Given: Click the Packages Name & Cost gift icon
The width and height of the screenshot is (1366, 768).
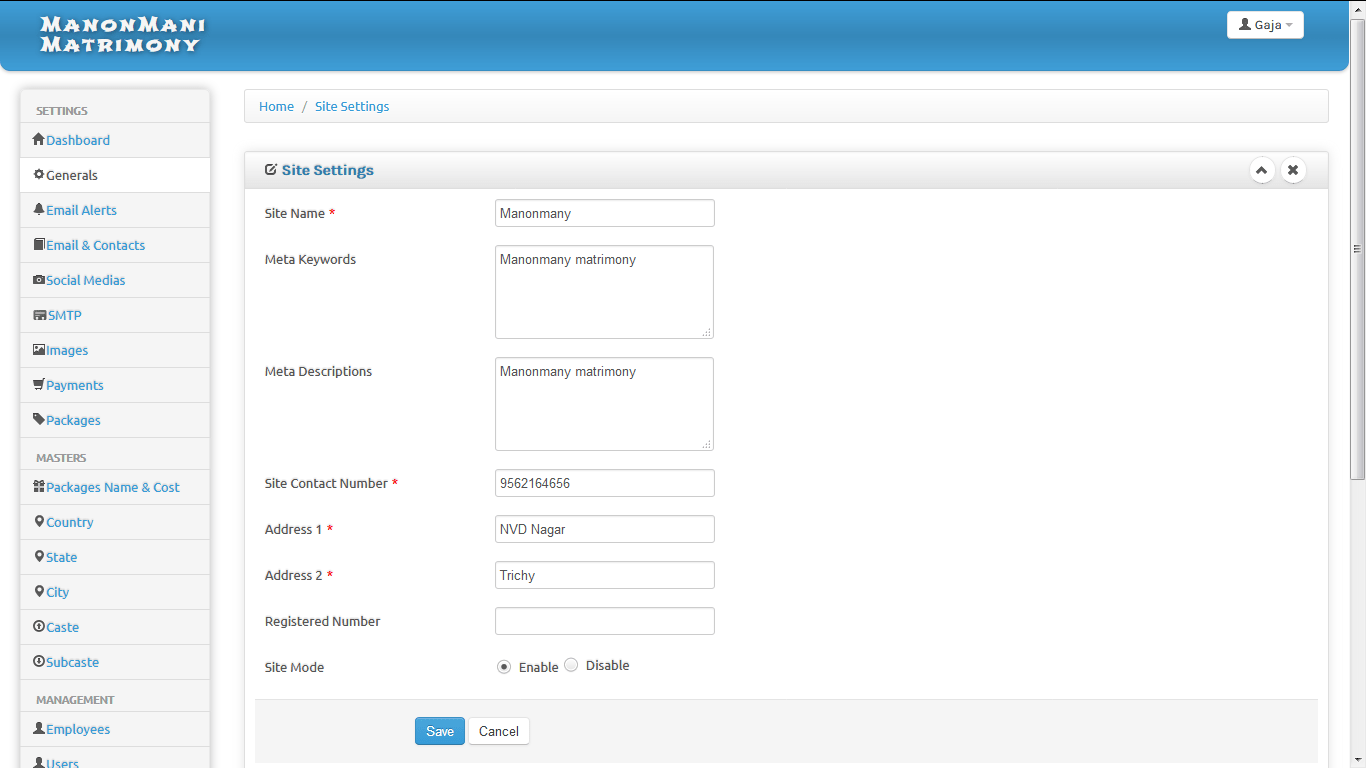Looking at the screenshot, I should coord(39,487).
